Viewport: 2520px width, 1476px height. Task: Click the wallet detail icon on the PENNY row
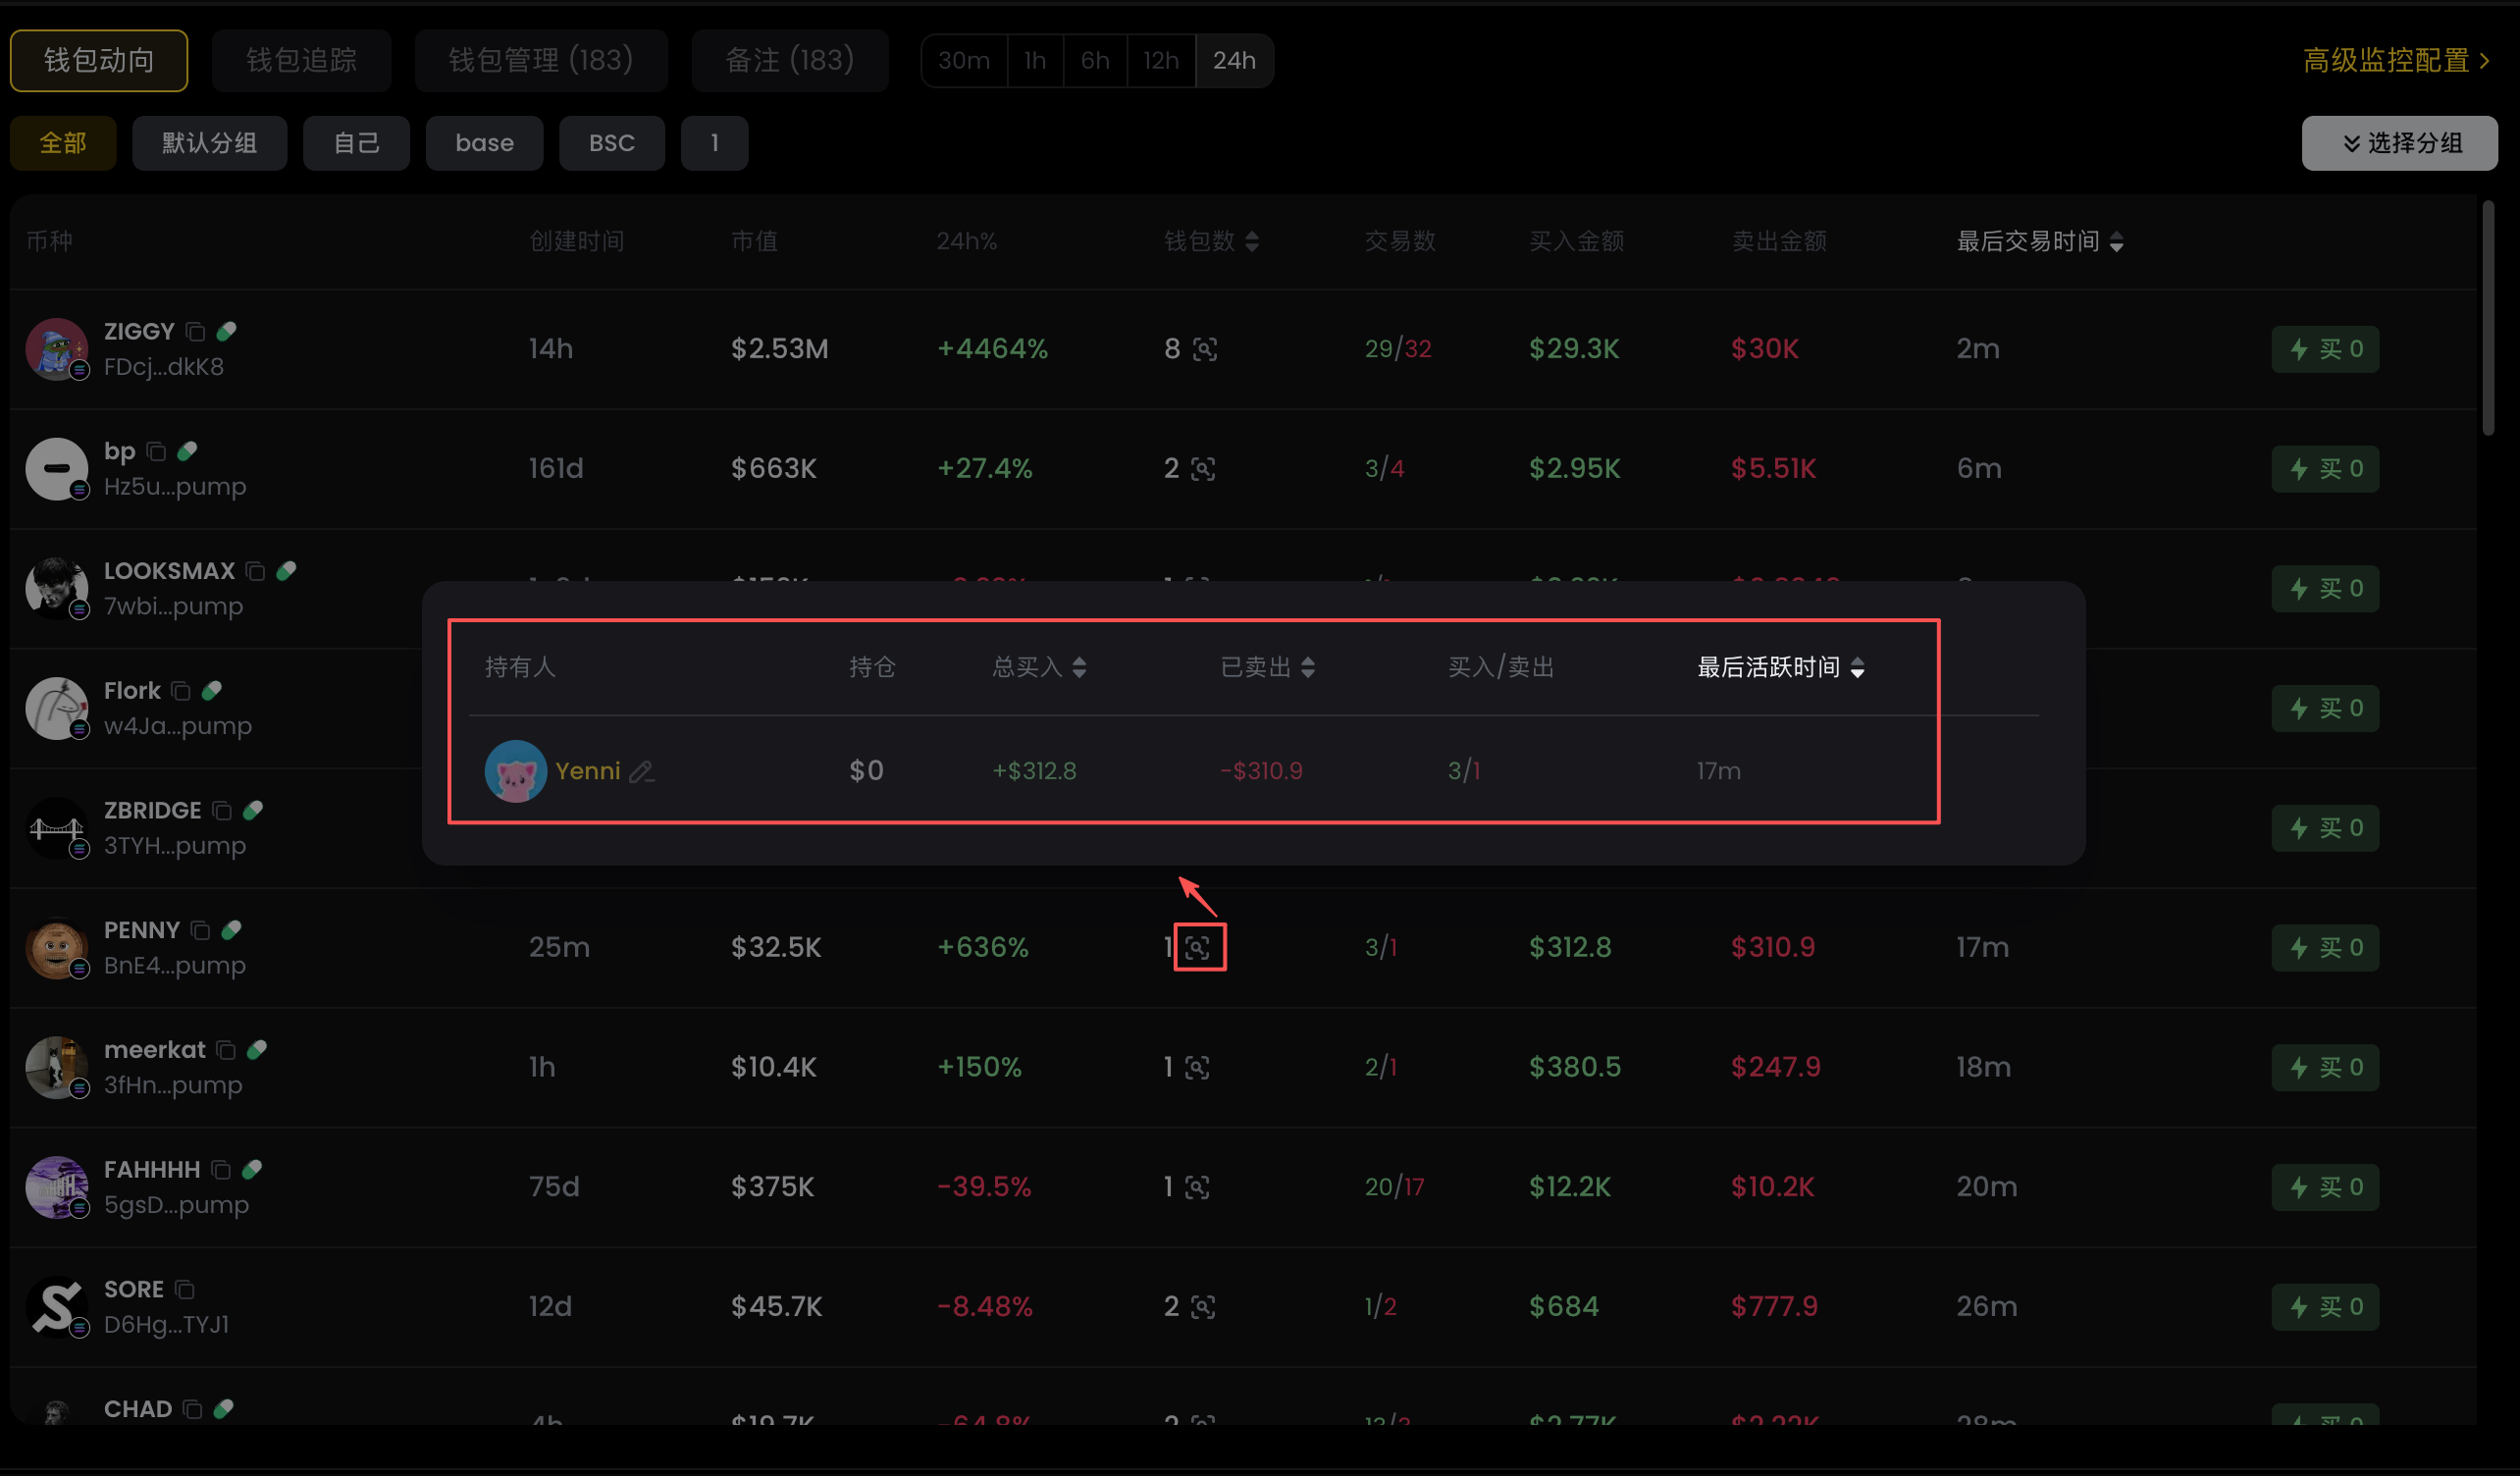[1198, 947]
